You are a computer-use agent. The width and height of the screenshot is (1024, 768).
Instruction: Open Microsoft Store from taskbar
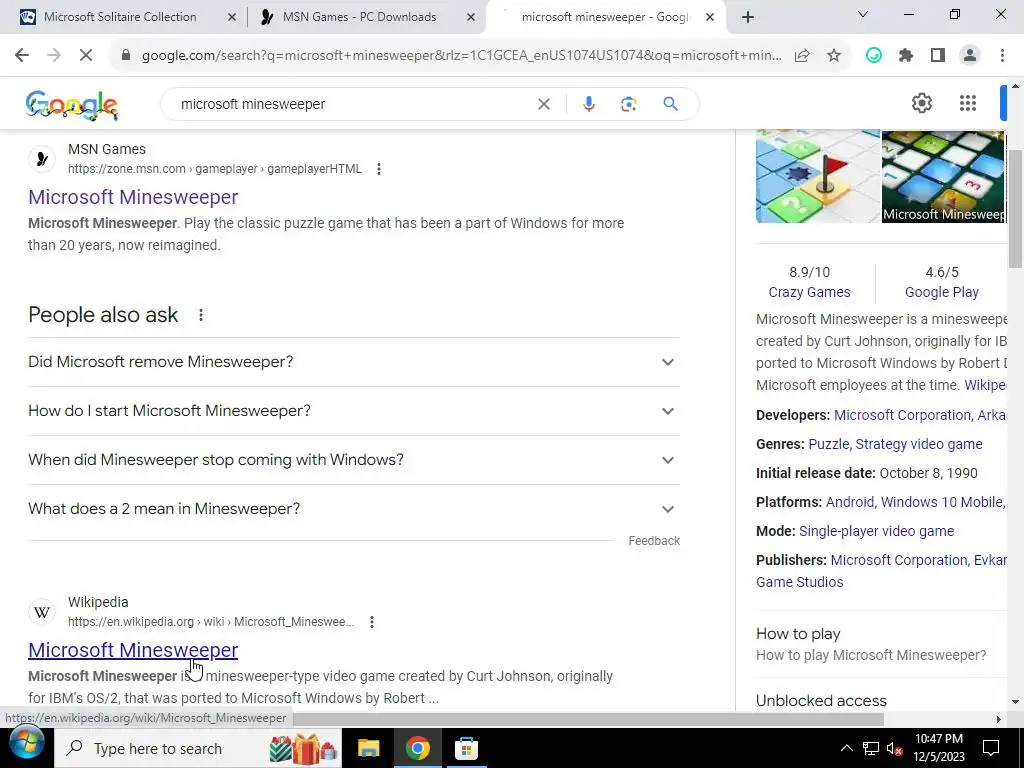466,748
